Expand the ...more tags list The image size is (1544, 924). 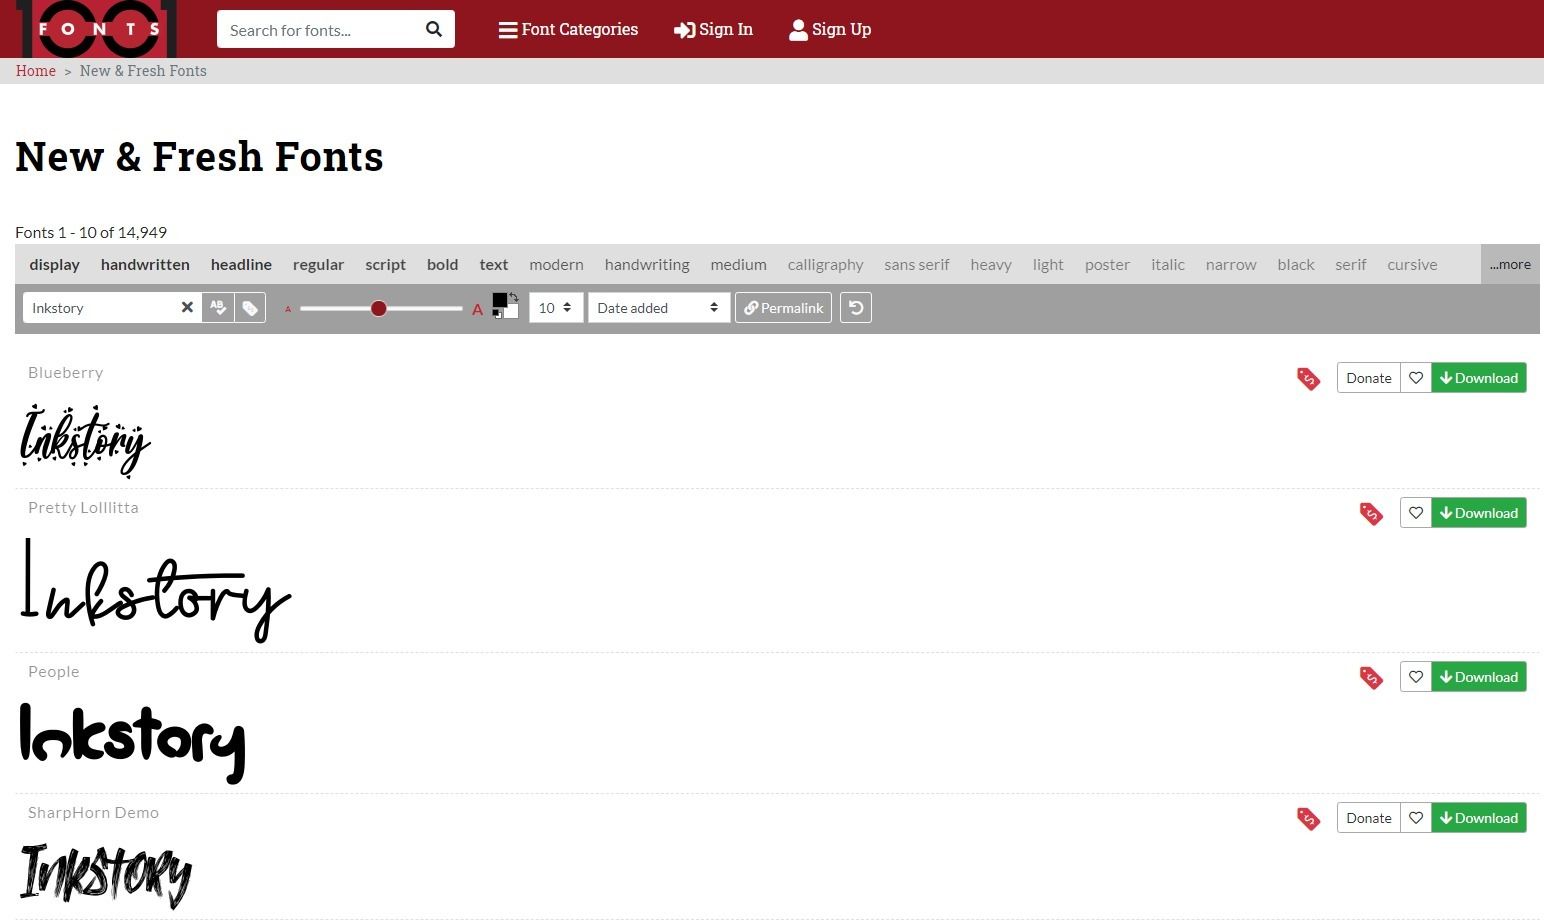click(1510, 265)
